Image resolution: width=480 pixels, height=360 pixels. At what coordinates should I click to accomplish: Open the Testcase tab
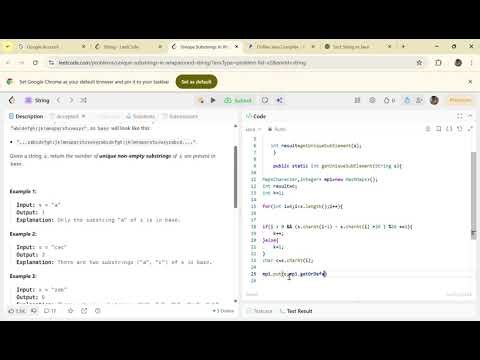[x=259, y=311]
